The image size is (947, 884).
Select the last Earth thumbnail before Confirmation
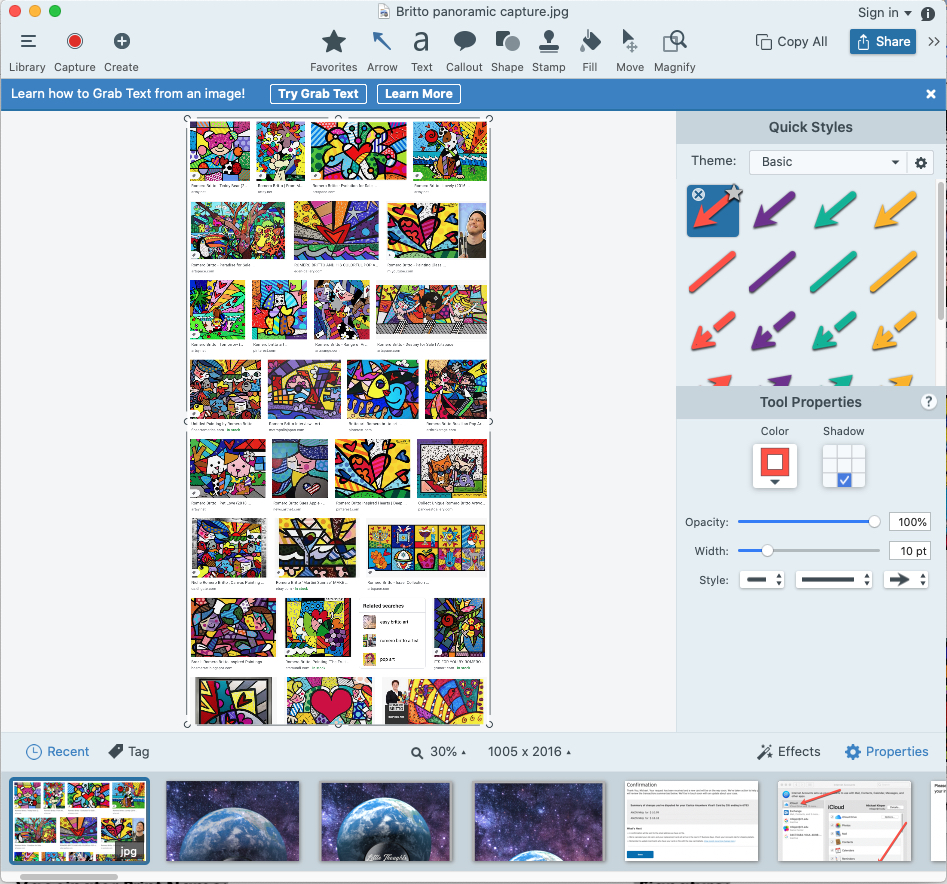(x=539, y=821)
